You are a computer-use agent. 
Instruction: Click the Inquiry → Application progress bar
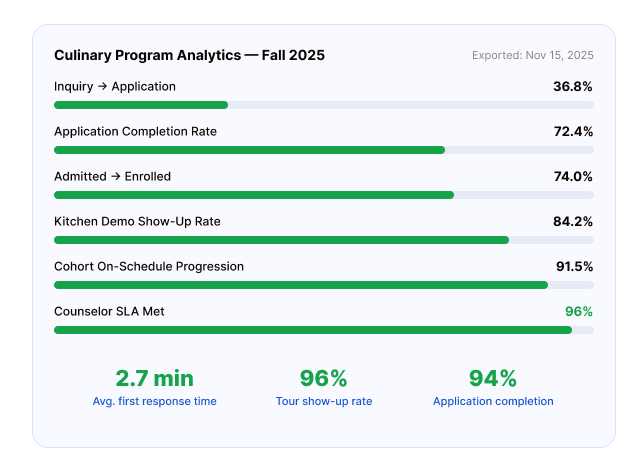coord(324,105)
